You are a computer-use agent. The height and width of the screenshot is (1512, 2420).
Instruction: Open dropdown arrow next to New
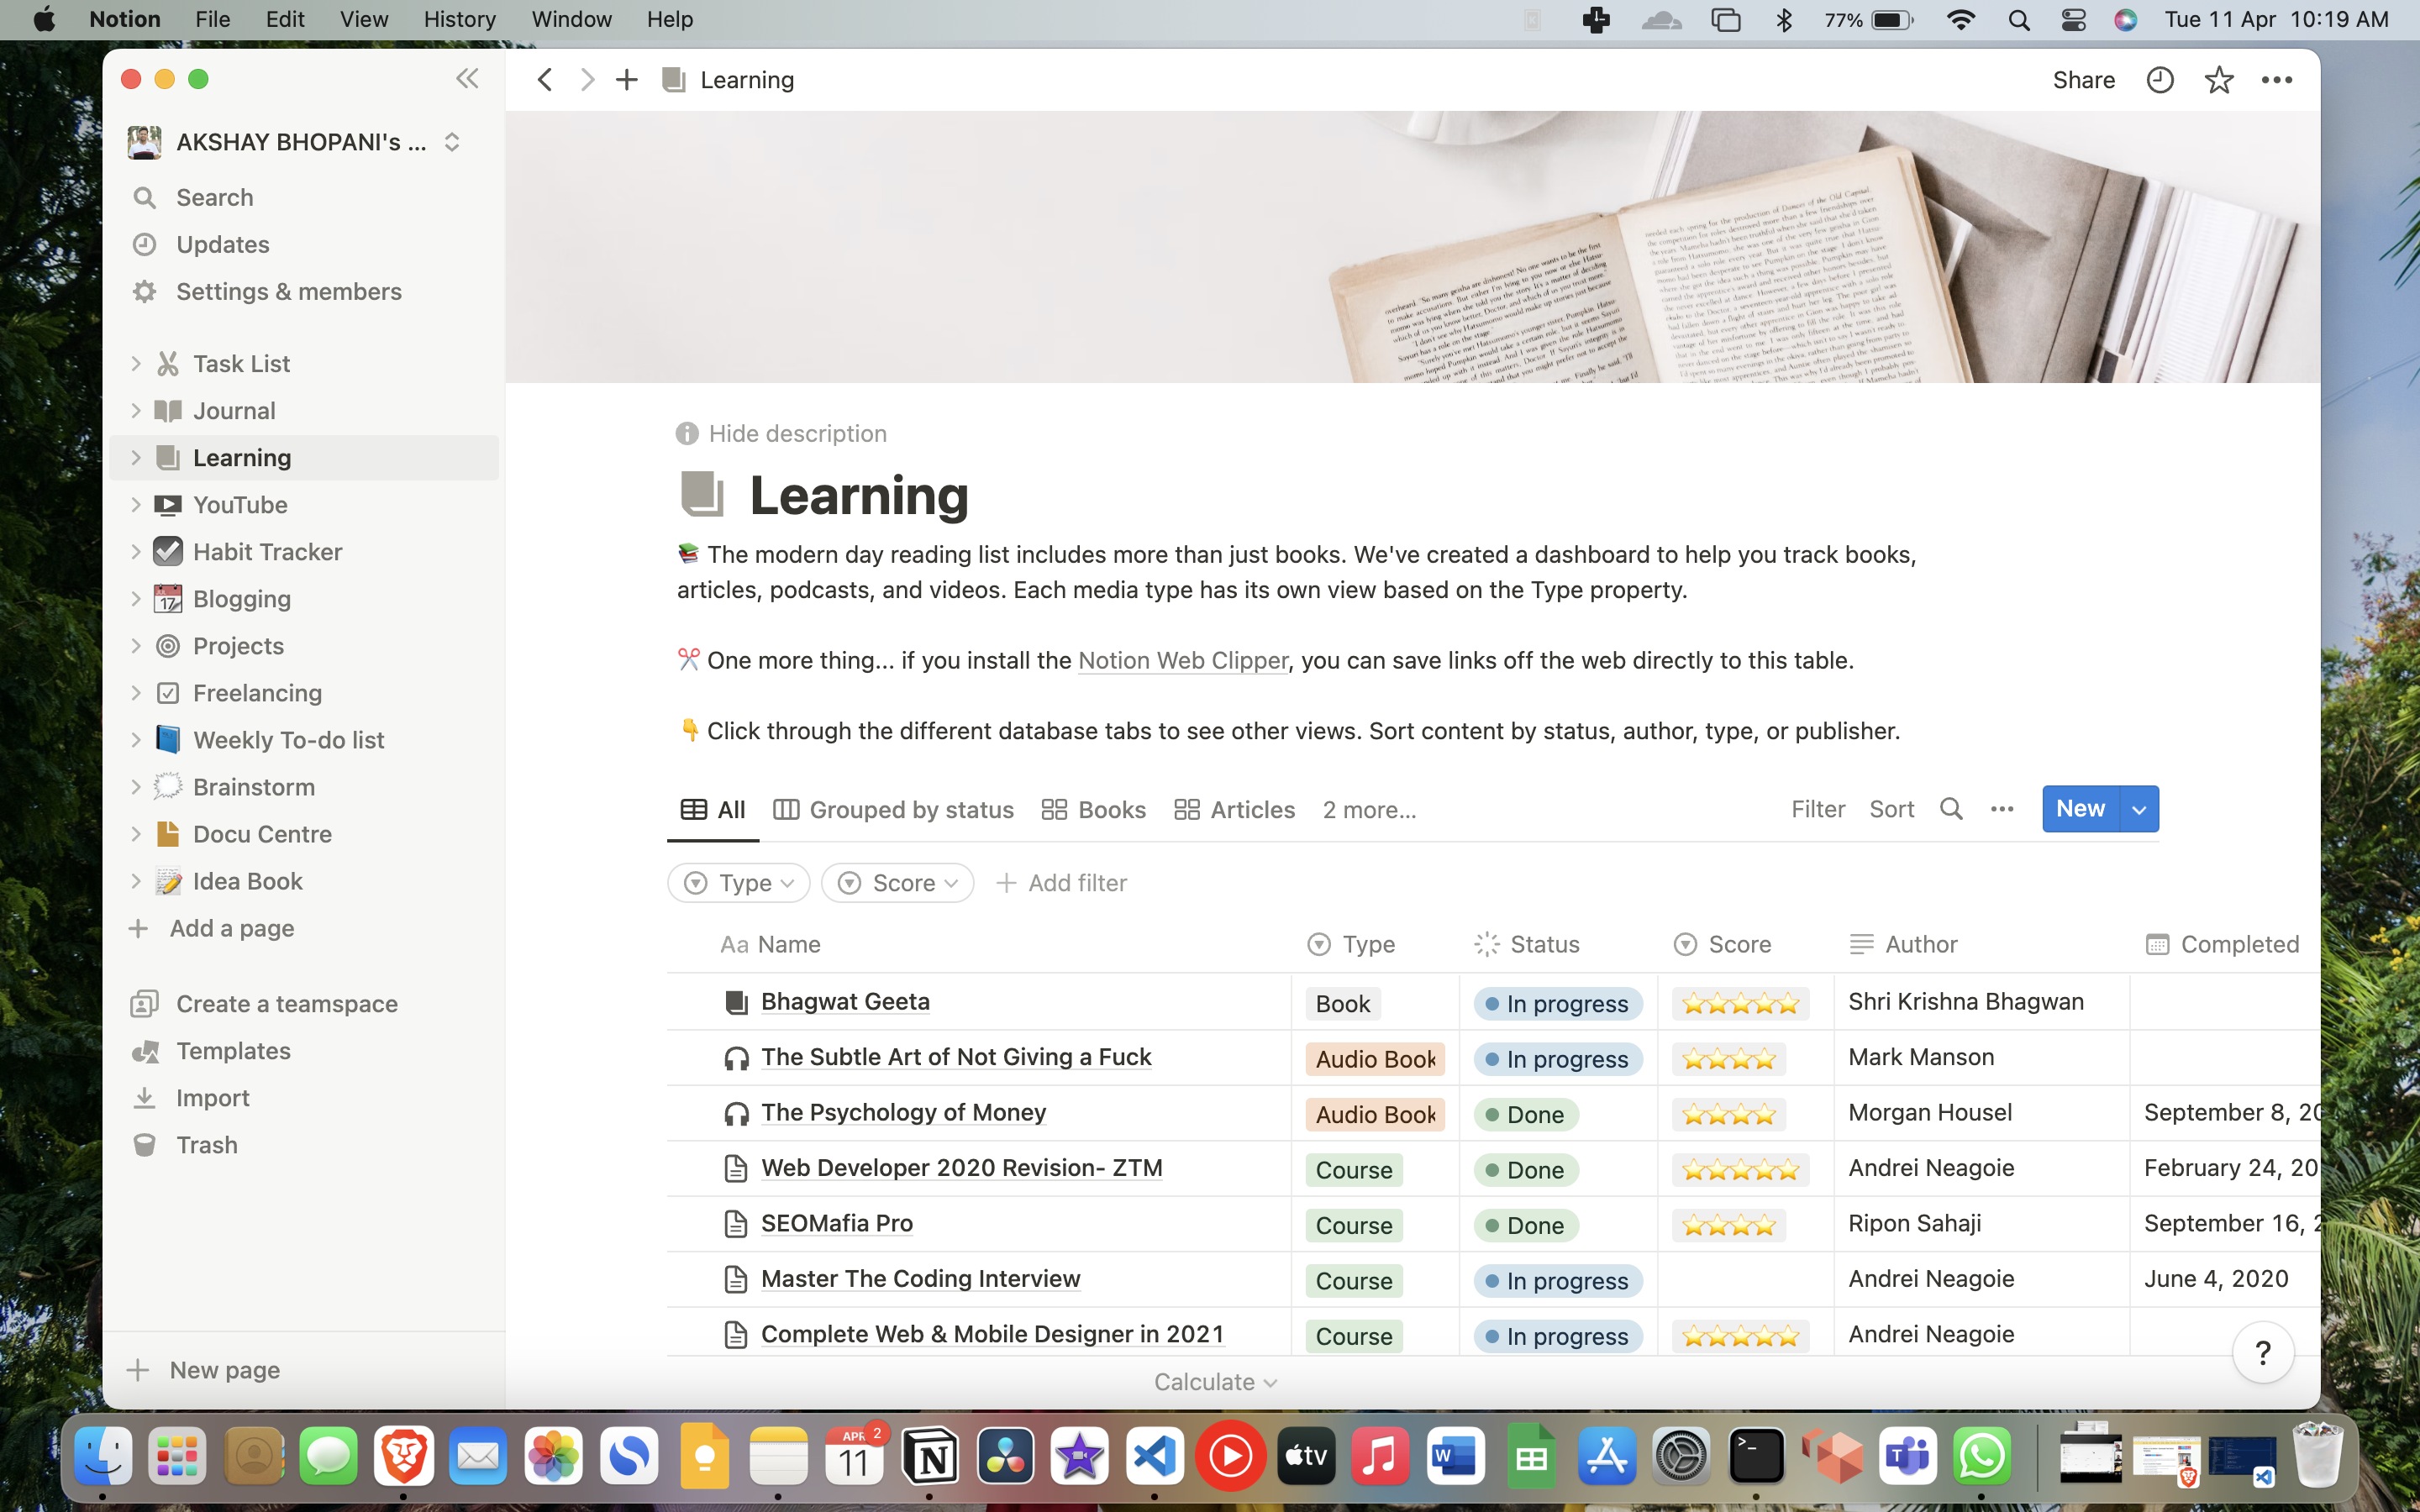[x=2138, y=809]
